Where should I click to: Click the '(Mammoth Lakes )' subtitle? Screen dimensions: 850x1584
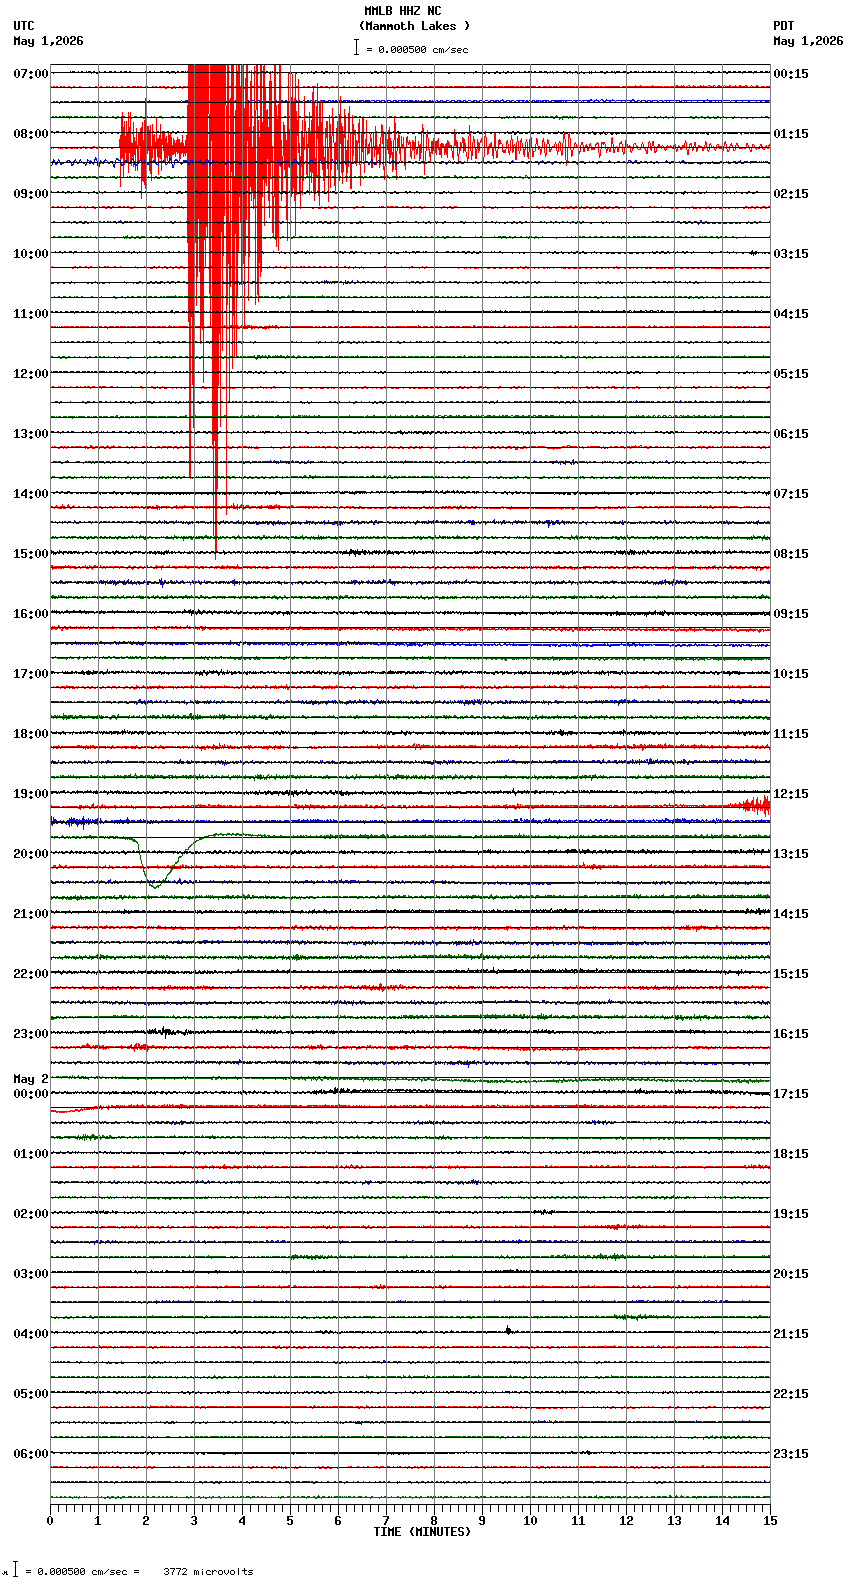pyautogui.click(x=414, y=26)
